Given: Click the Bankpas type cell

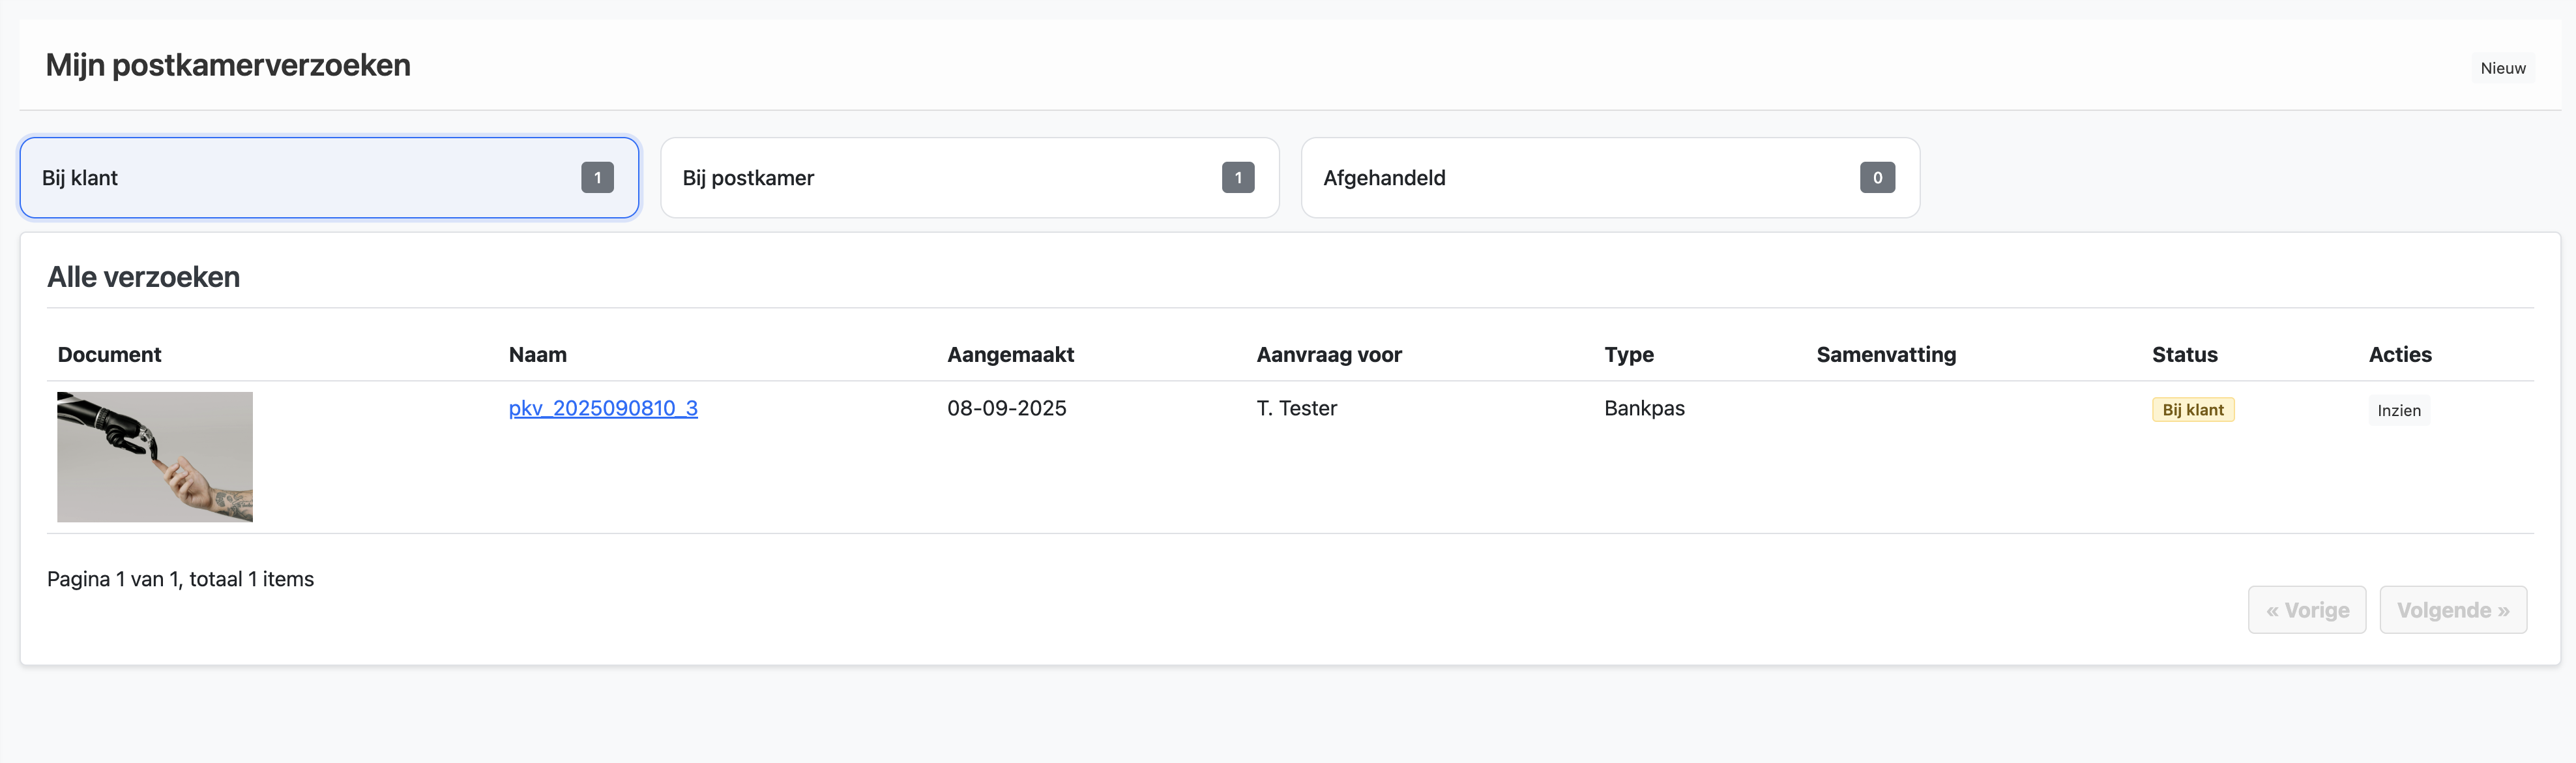Looking at the screenshot, I should tap(1644, 408).
